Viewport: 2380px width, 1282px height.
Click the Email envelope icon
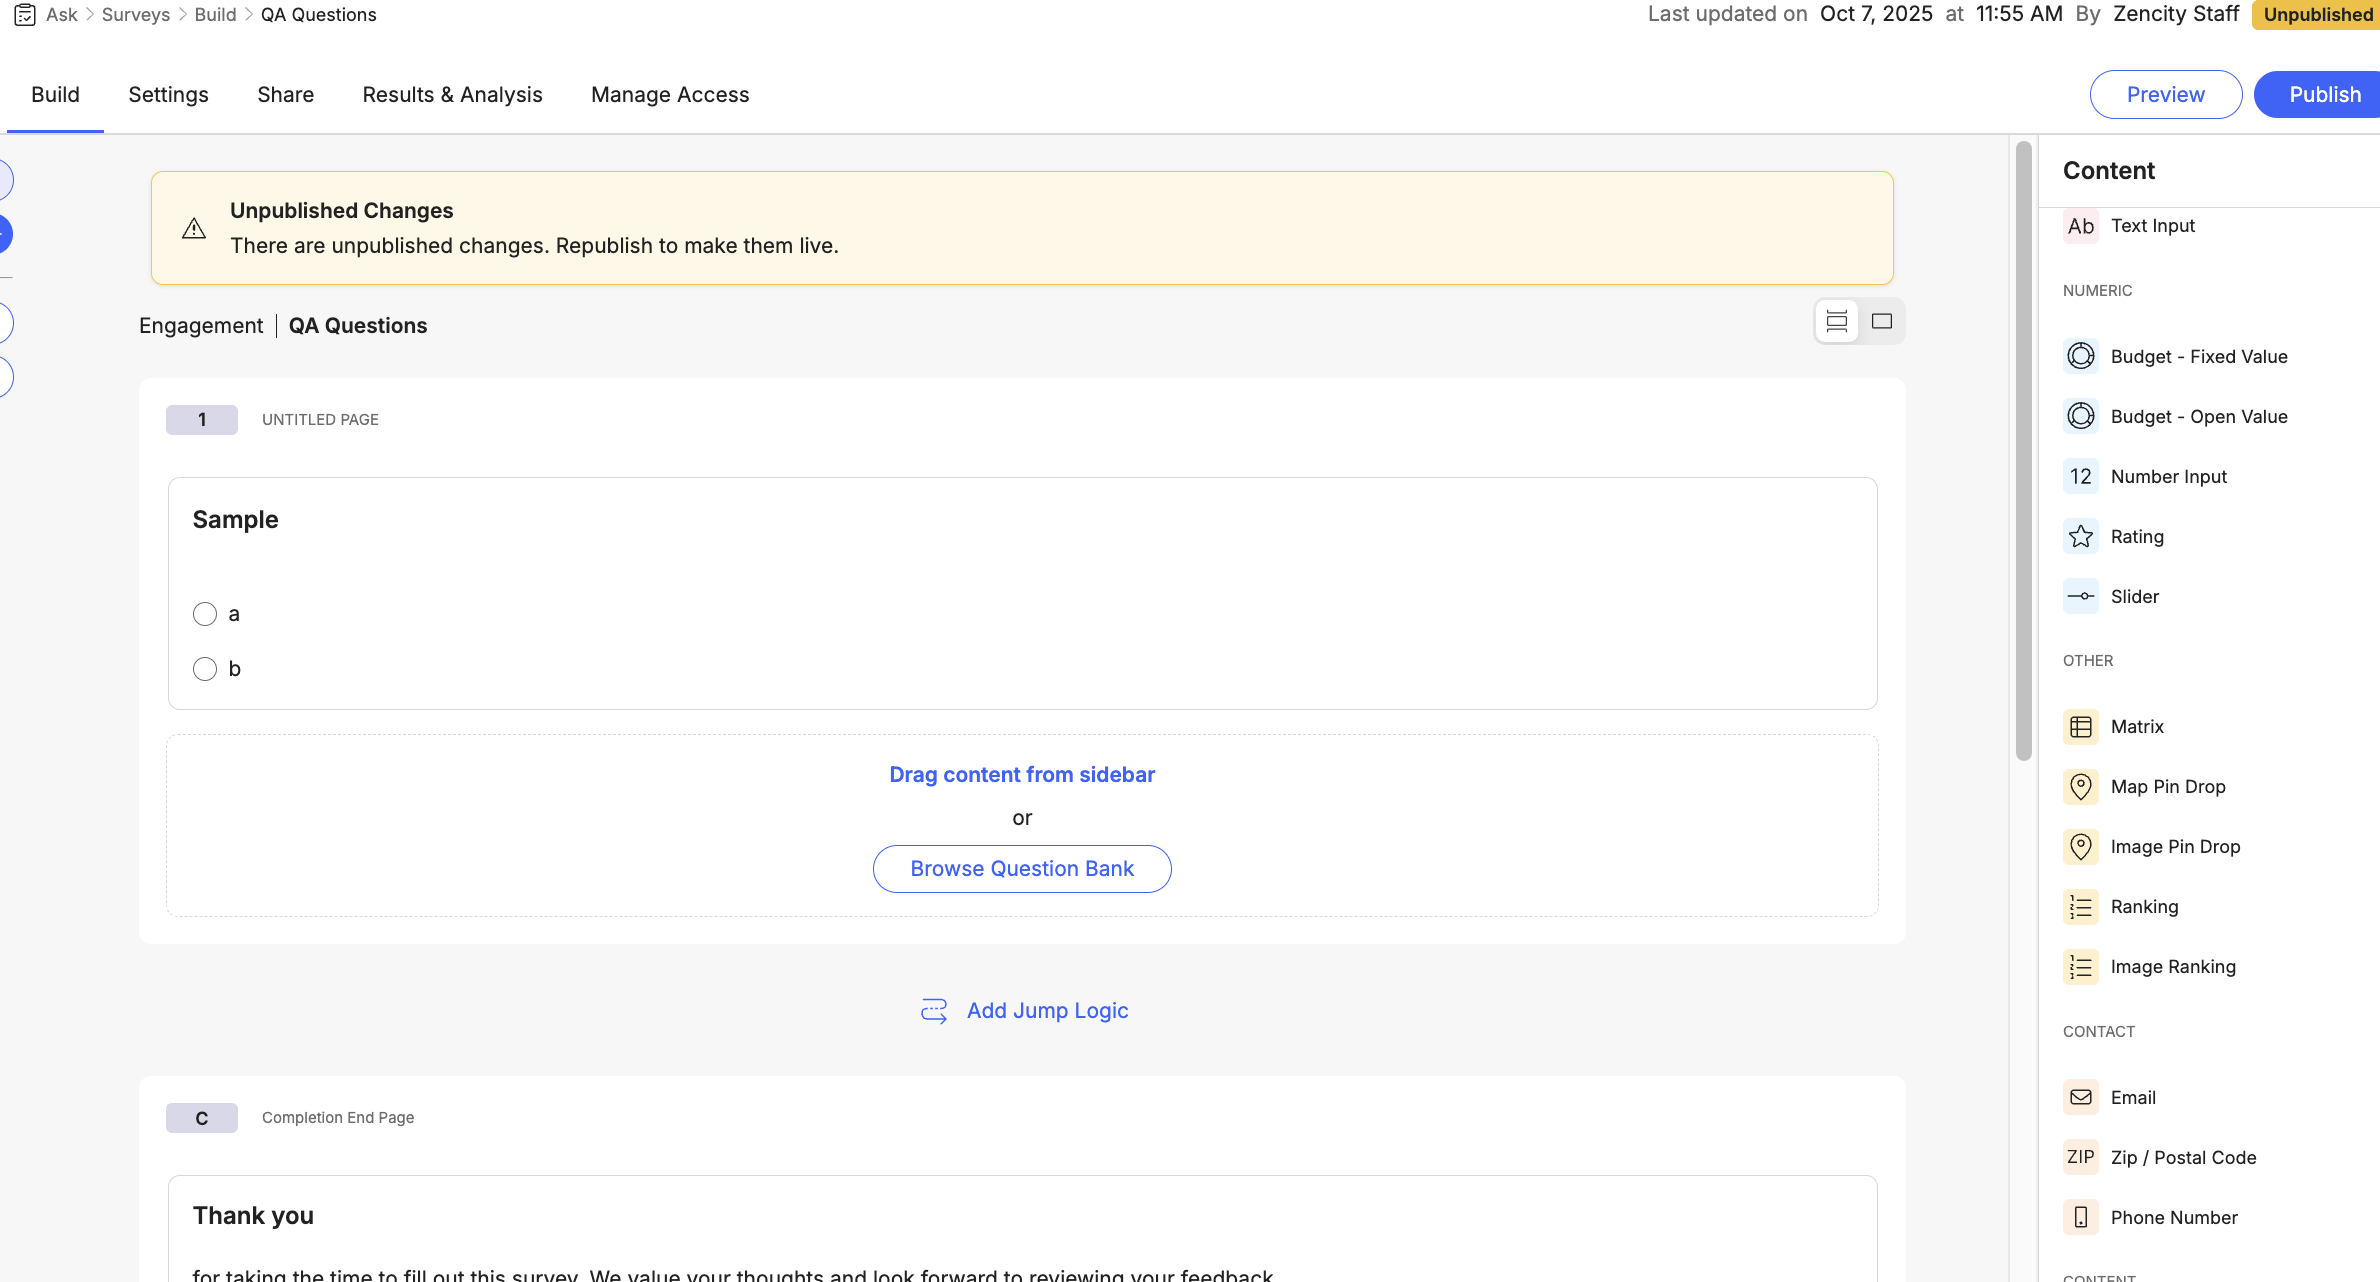click(2081, 1098)
